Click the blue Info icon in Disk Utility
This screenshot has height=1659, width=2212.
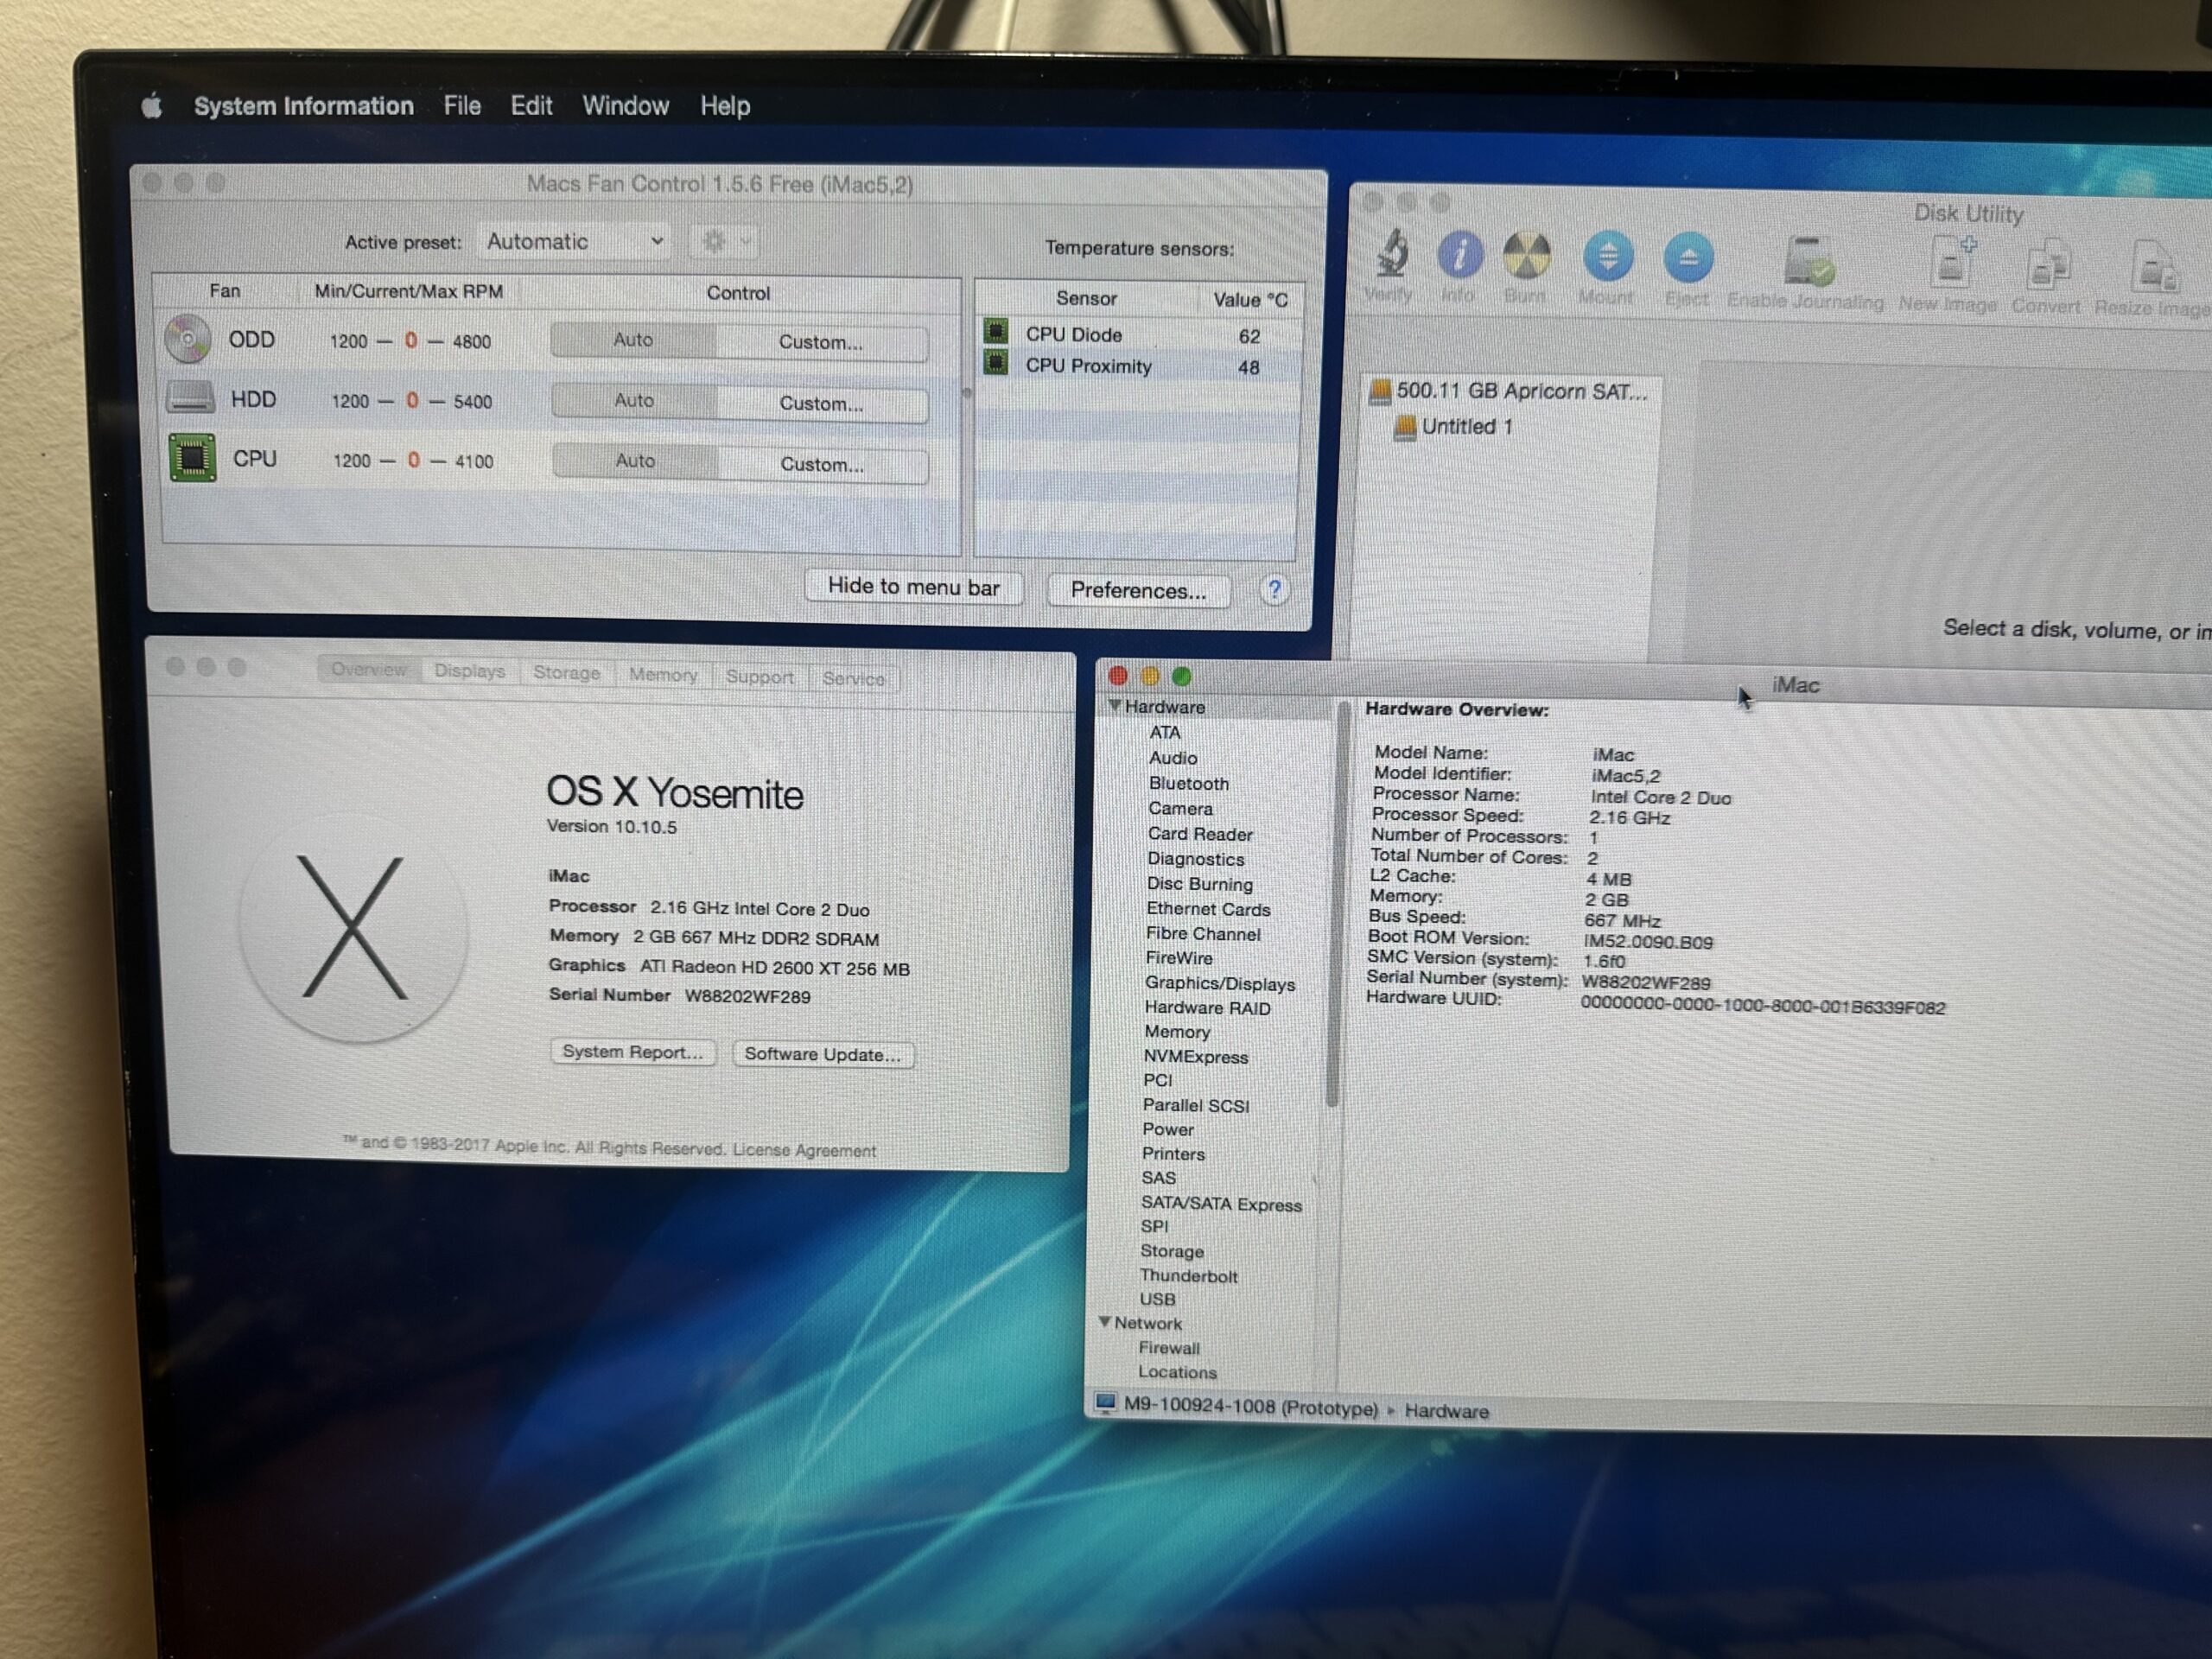[x=1459, y=256]
